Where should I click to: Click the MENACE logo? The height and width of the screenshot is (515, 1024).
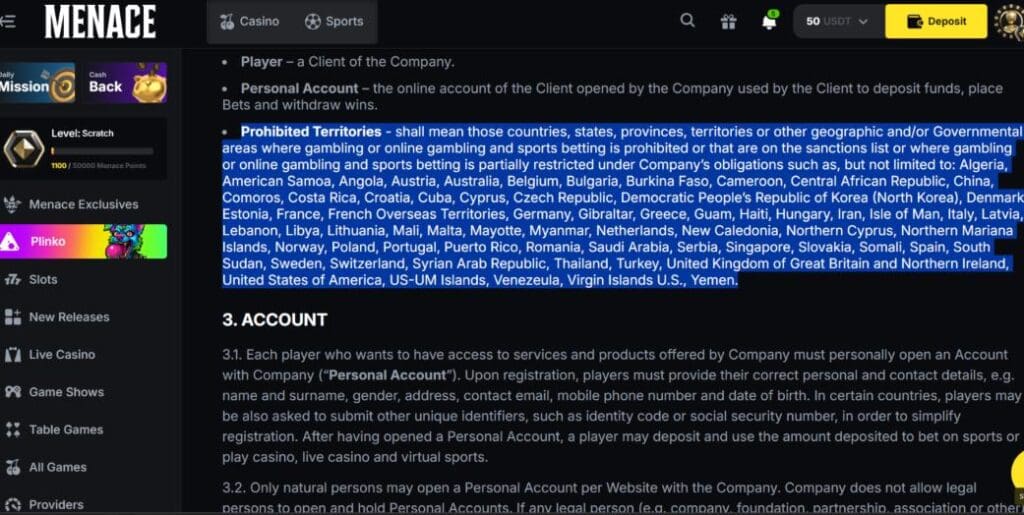[100, 21]
